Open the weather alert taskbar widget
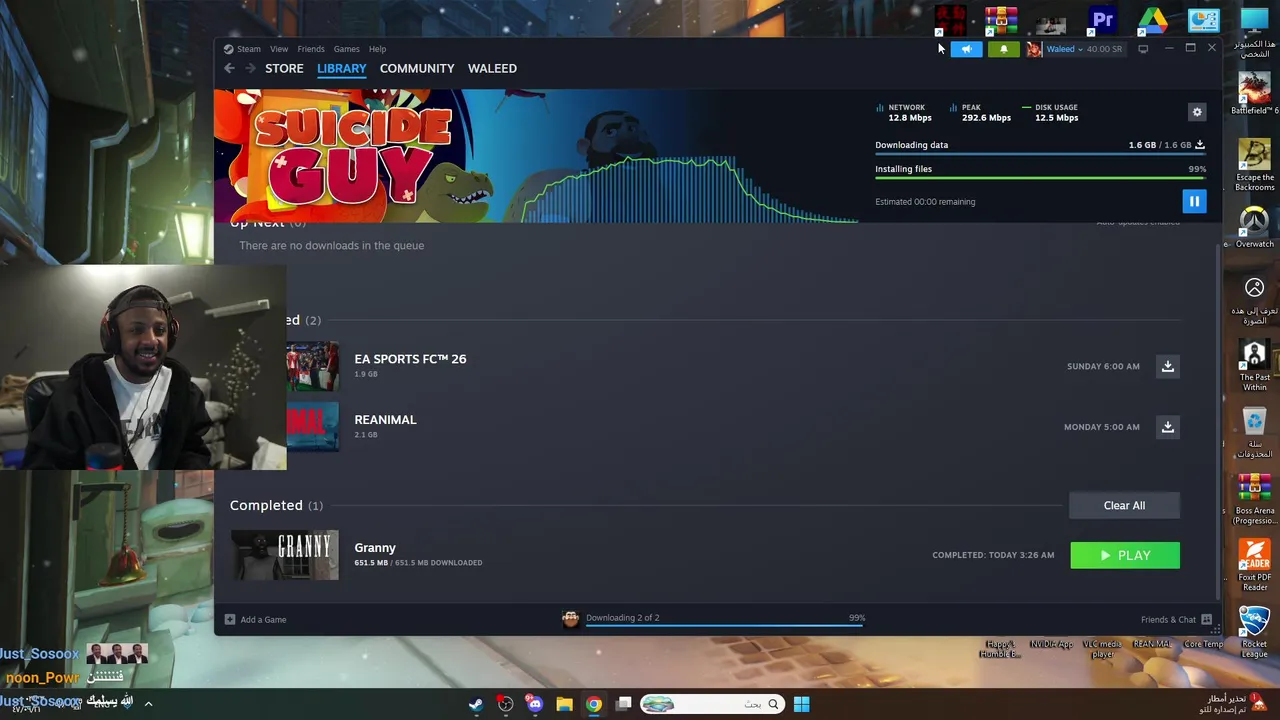Viewport: 1280px width, 720px height. (x=1232, y=703)
